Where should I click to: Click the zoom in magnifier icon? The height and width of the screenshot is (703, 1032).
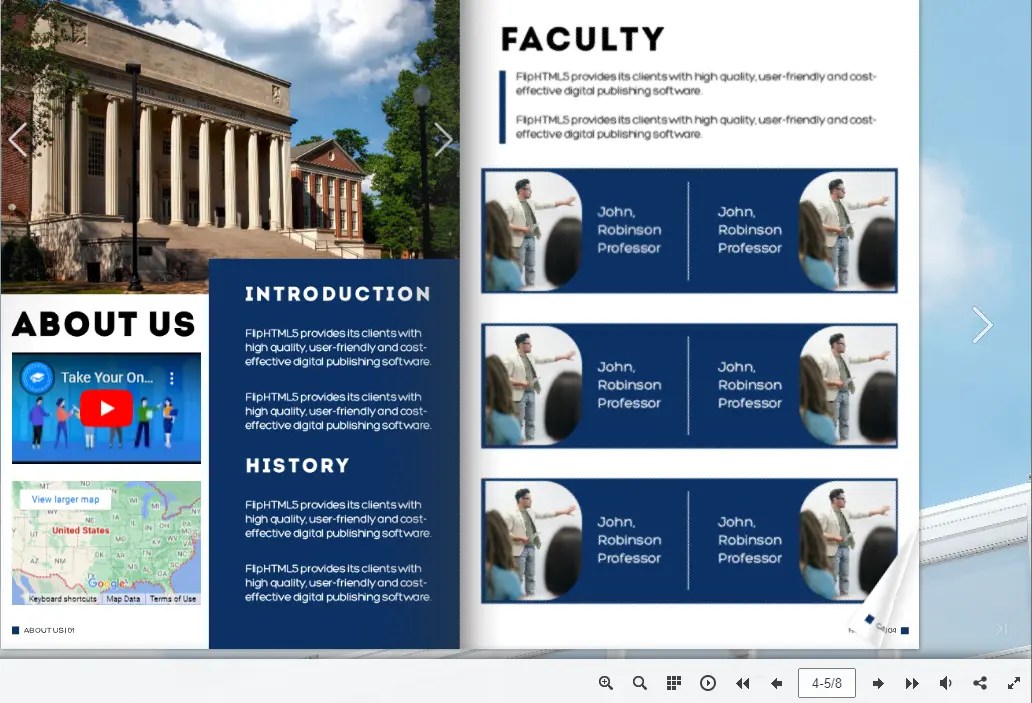click(x=606, y=683)
